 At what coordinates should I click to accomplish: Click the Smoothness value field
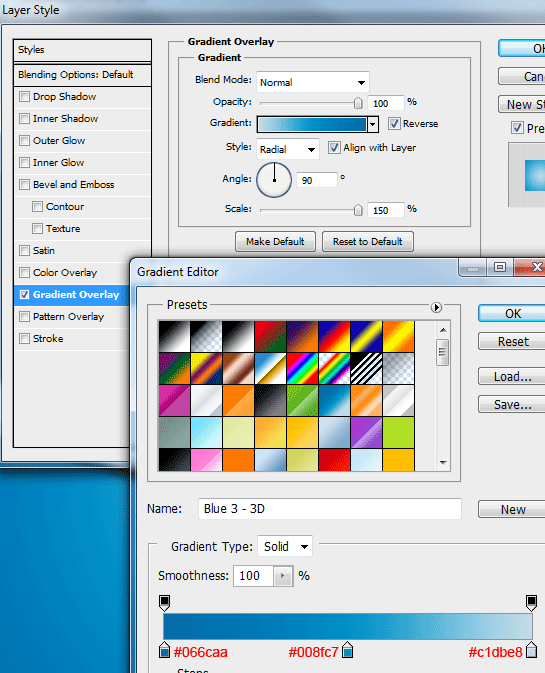(x=253, y=576)
